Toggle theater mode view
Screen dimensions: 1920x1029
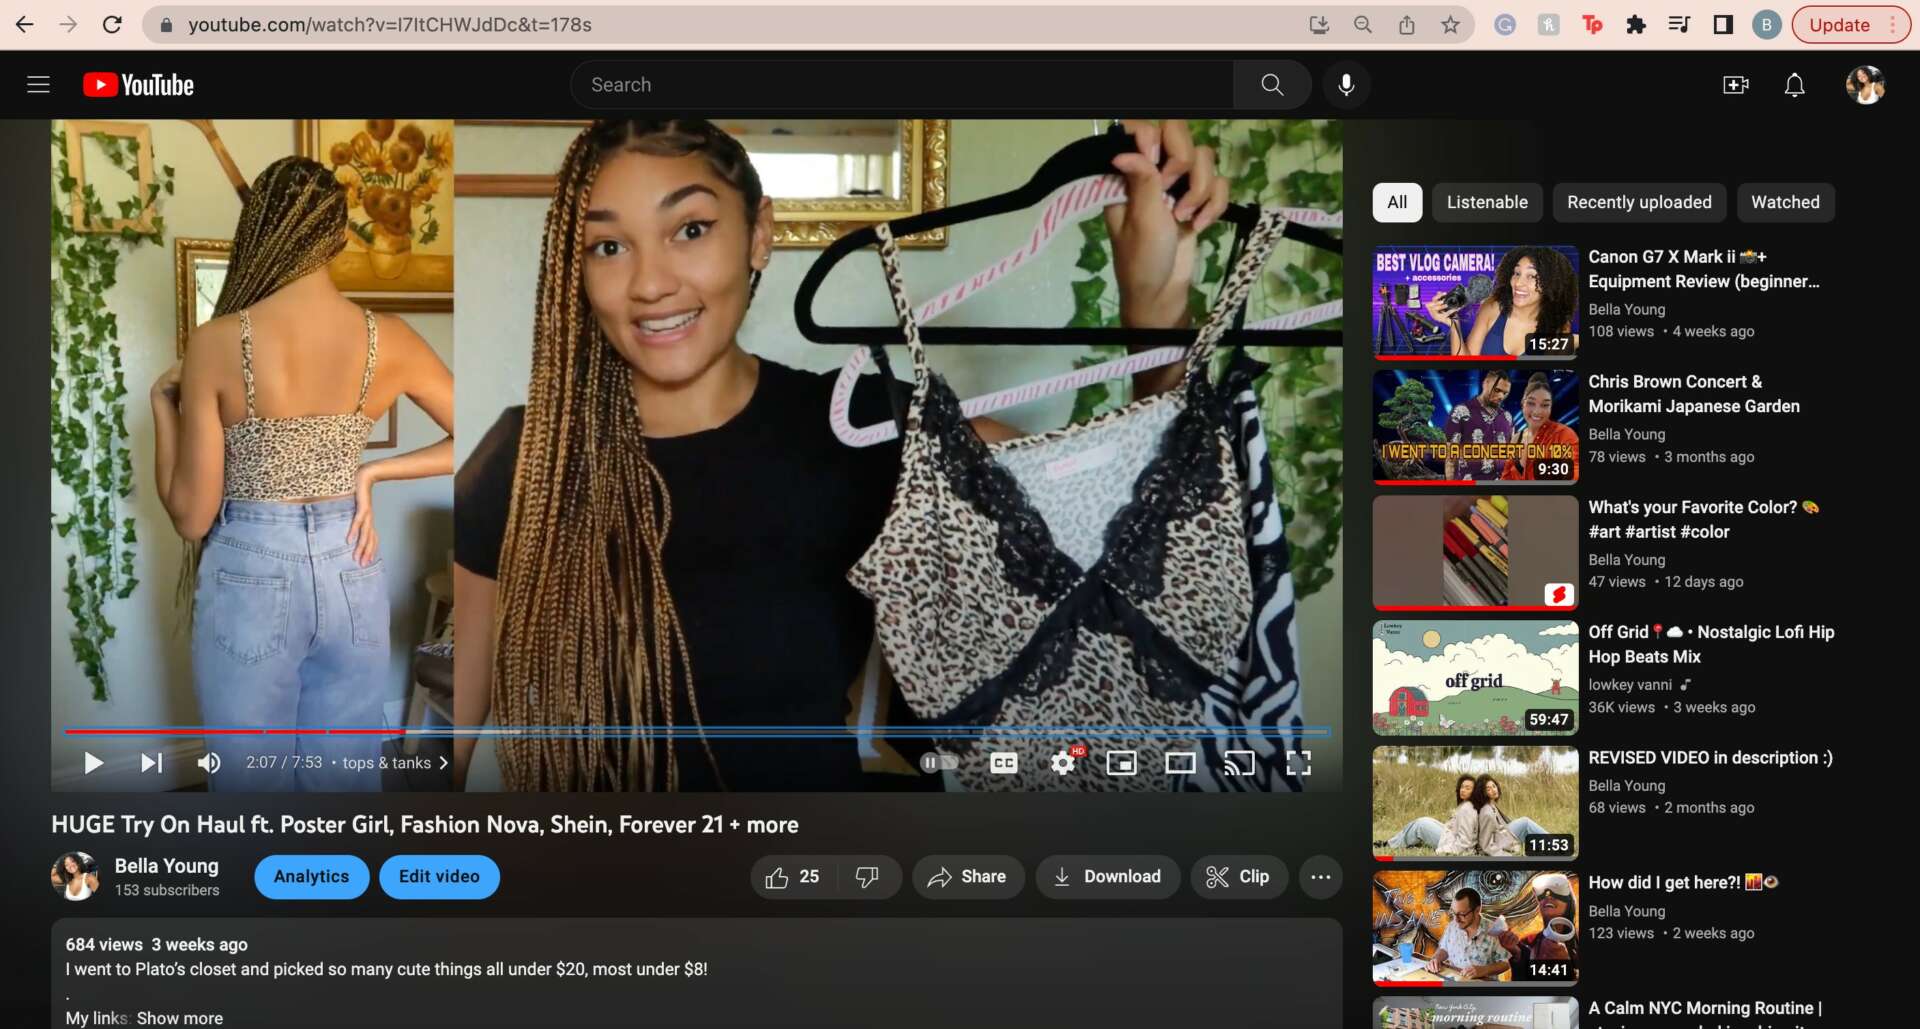[x=1180, y=763]
